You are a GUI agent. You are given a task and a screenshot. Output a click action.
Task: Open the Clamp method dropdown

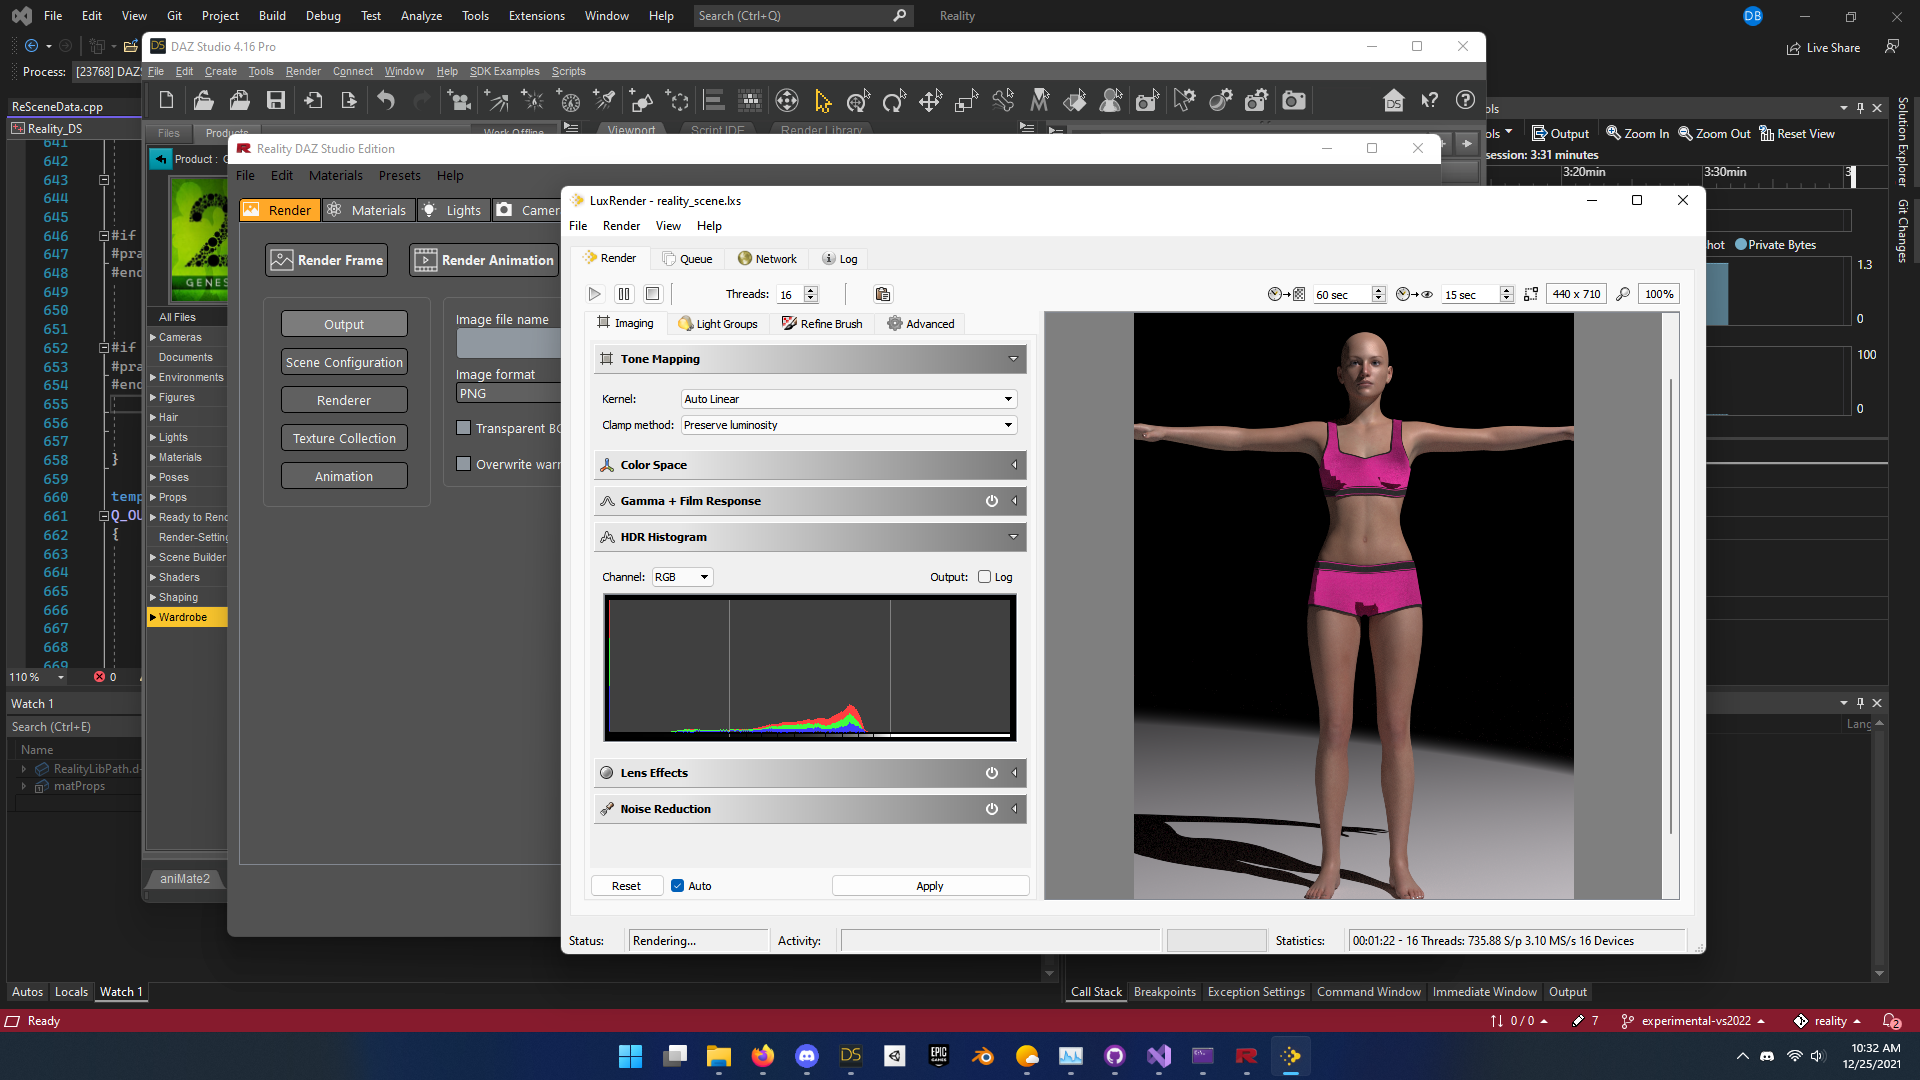coord(848,425)
